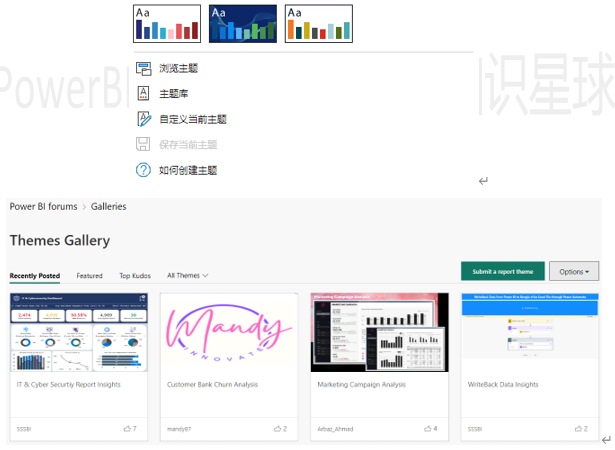Open the 浏览主题 menu entry
The image size is (615, 450).
178,68
